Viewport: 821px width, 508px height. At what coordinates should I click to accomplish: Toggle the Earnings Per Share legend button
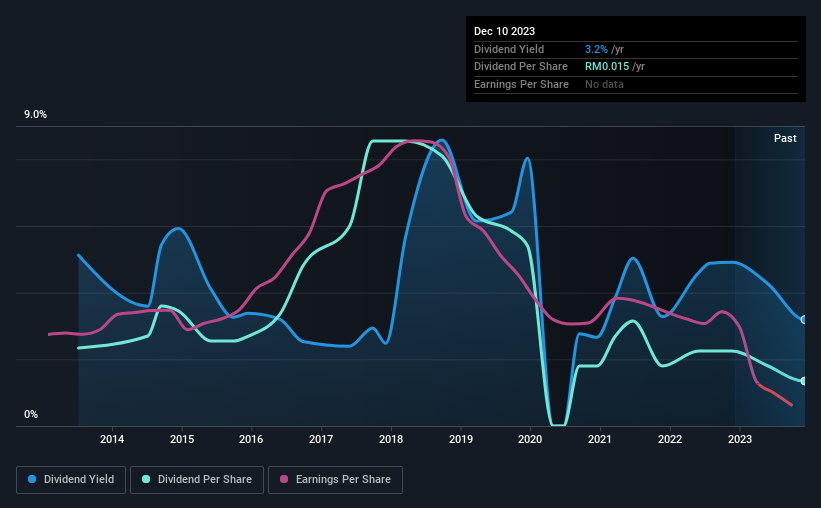(x=335, y=480)
